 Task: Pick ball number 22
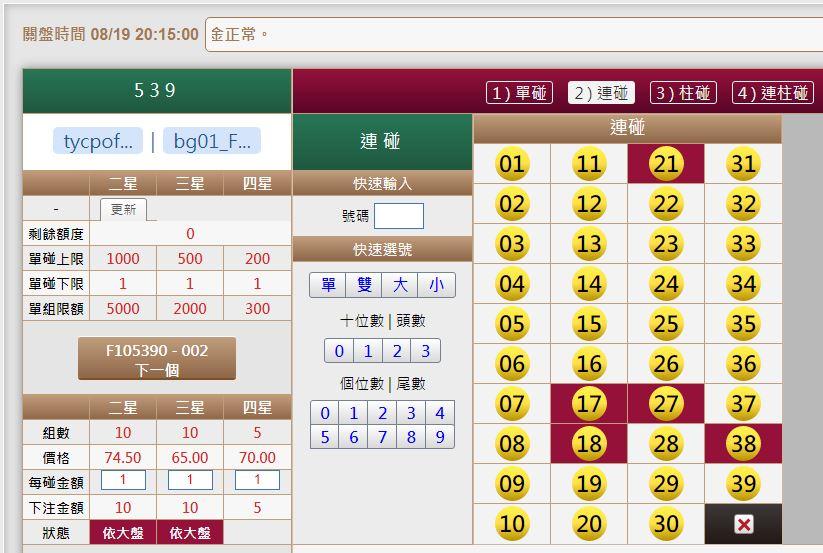coord(666,204)
